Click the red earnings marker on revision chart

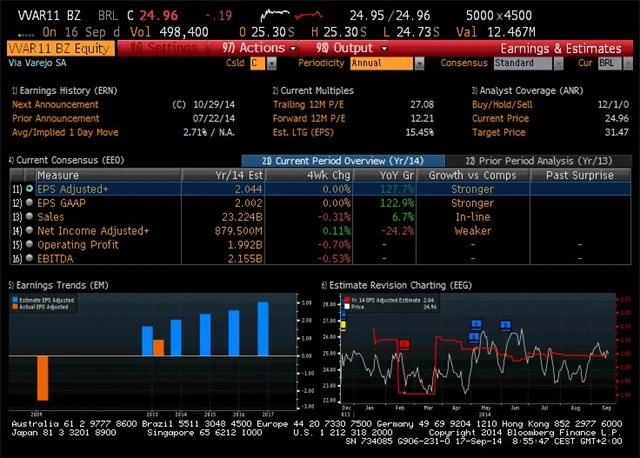(x=405, y=344)
